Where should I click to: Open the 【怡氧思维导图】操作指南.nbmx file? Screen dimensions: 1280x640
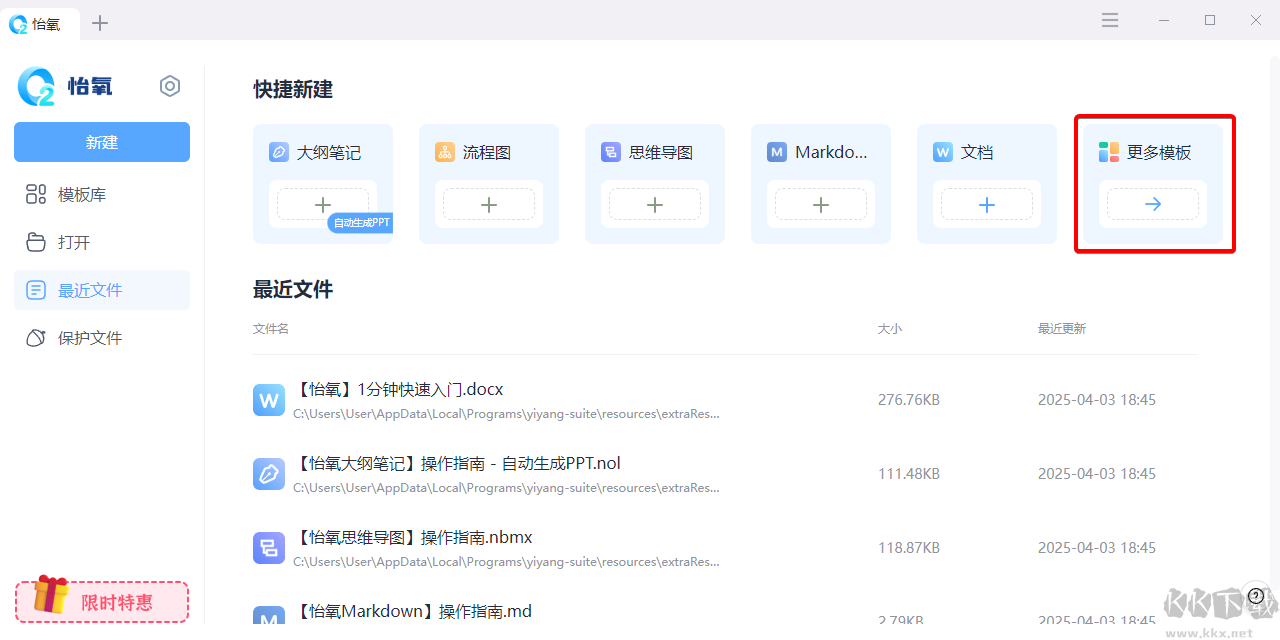[x=414, y=538]
